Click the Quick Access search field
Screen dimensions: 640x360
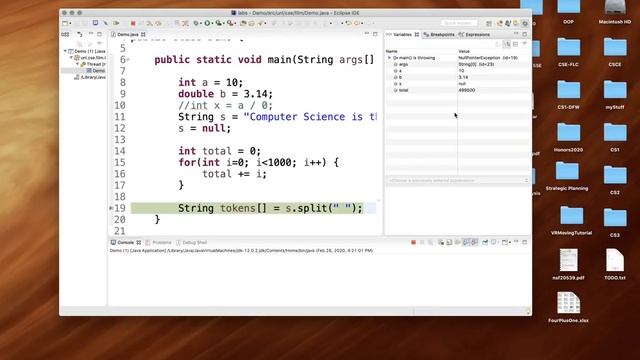point(459,23)
